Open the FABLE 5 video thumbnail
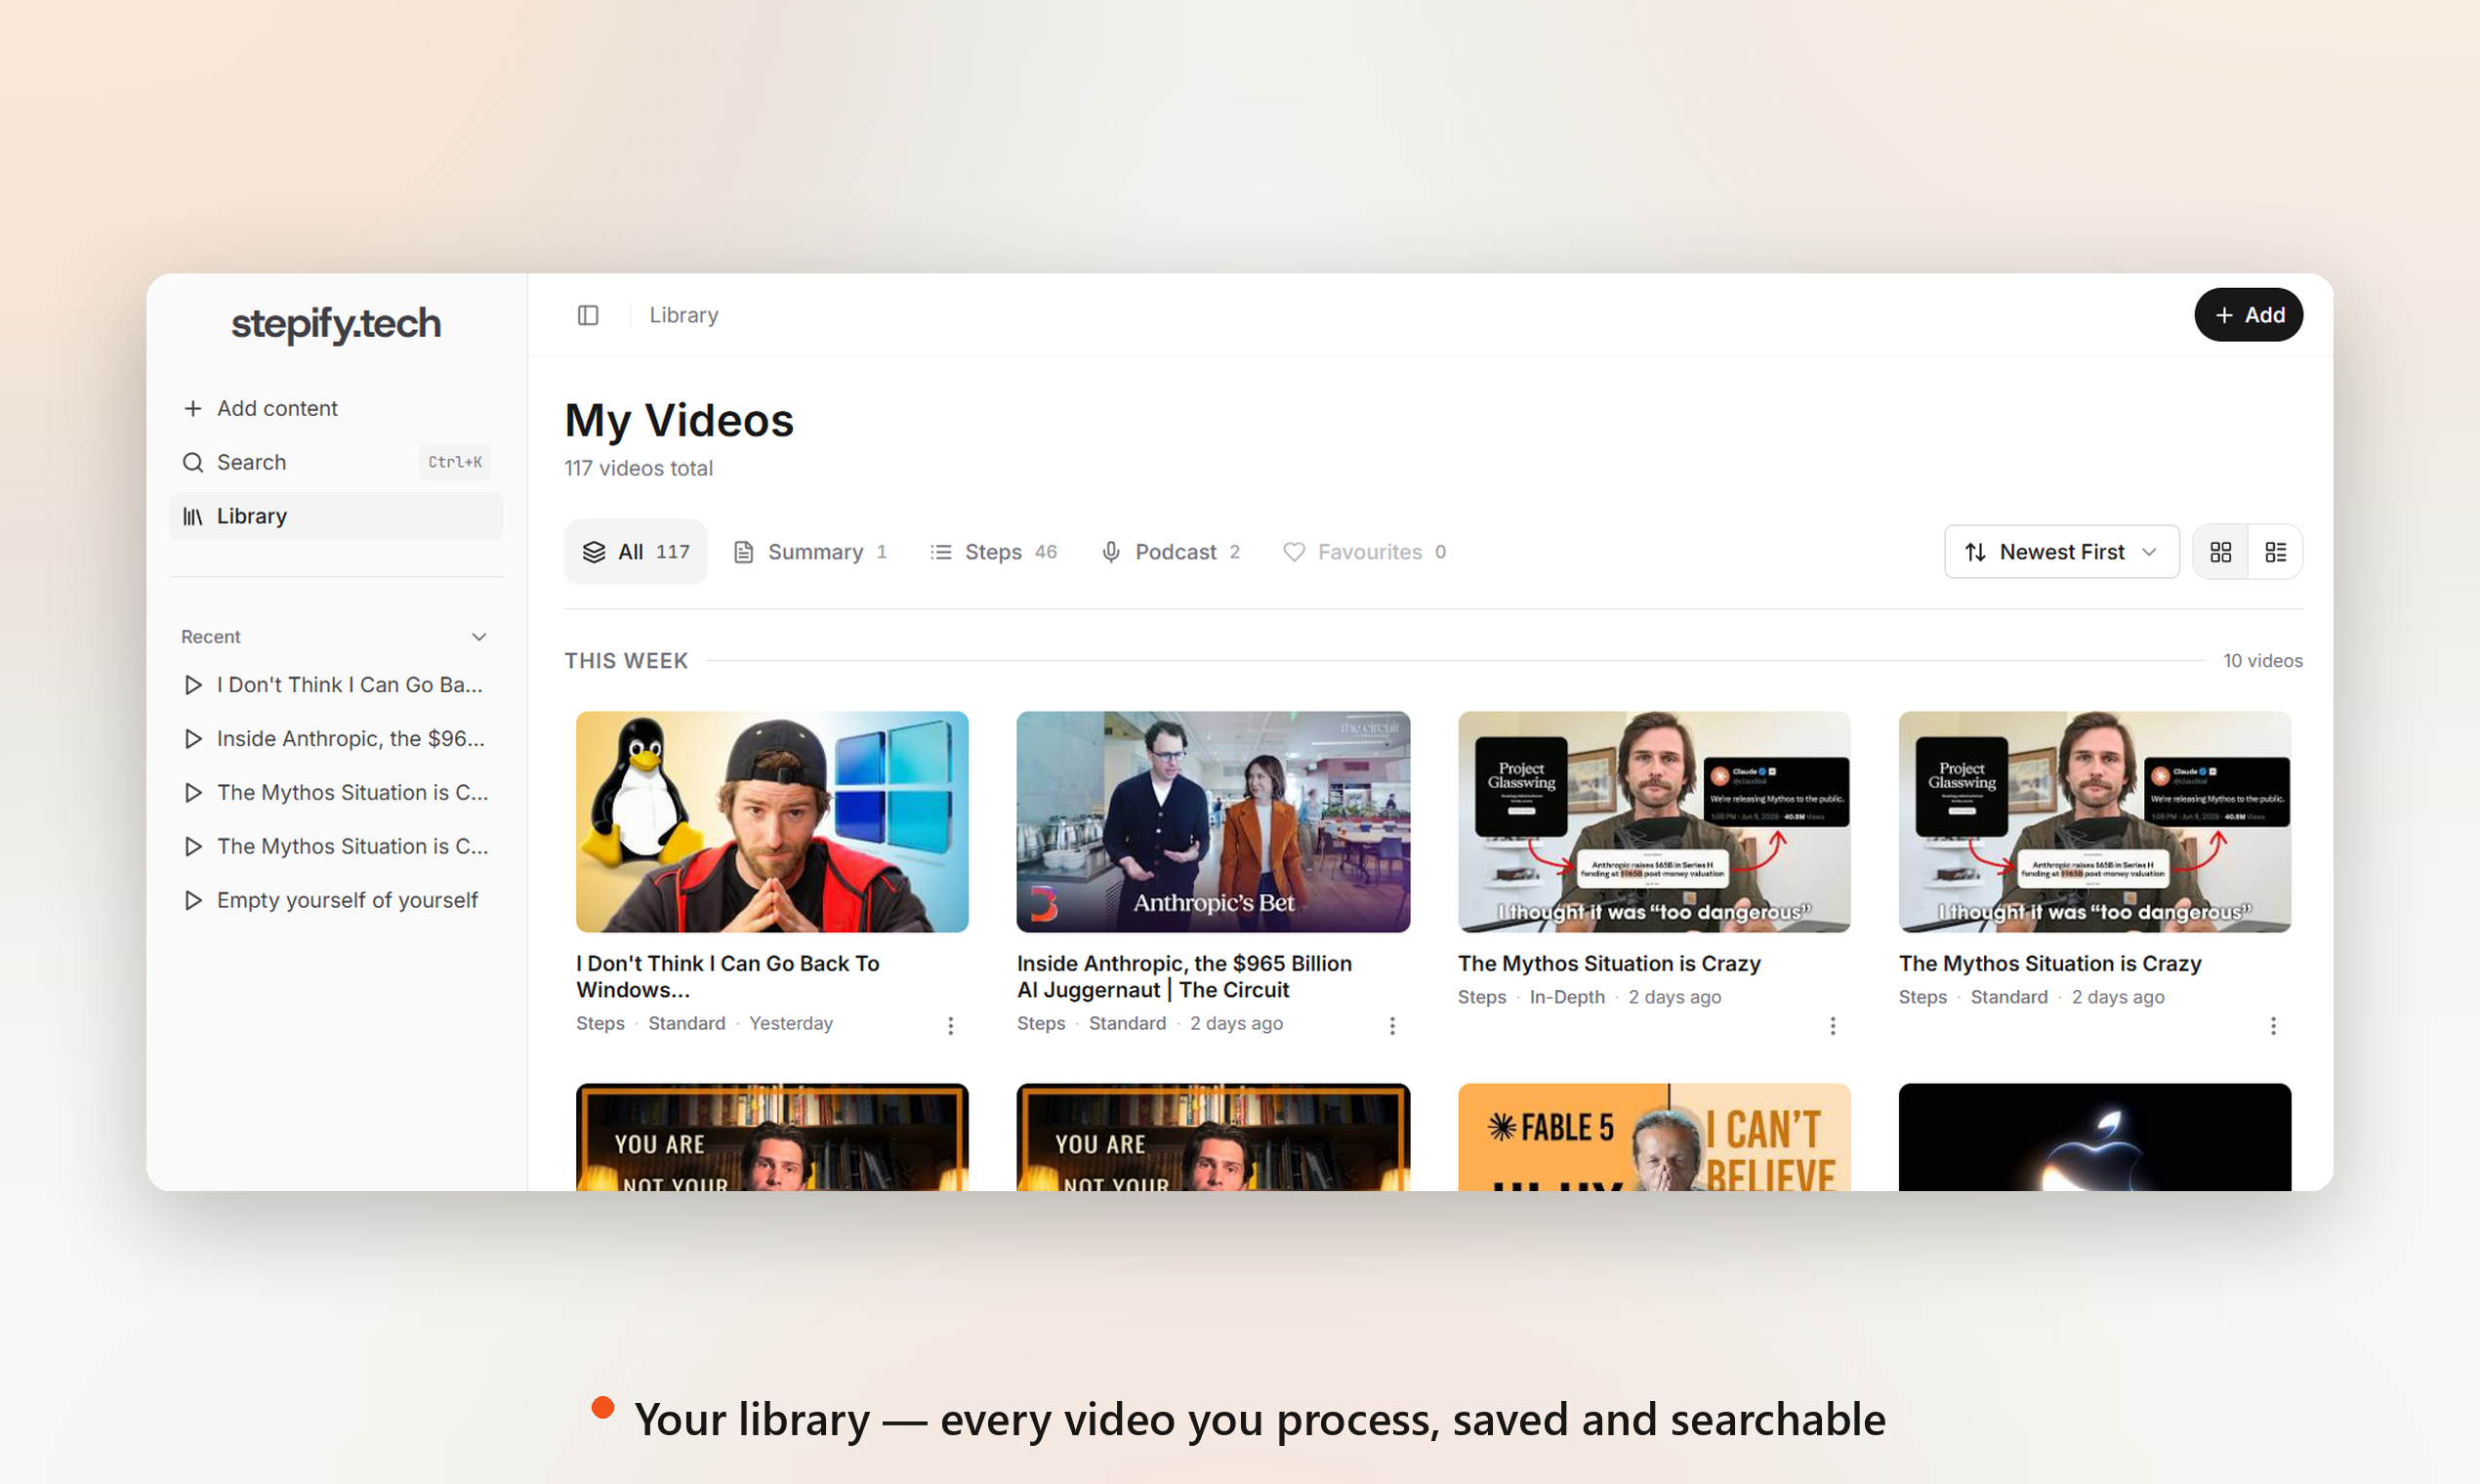Viewport: 2480px width, 1484px height. tap(1654, 1137)
